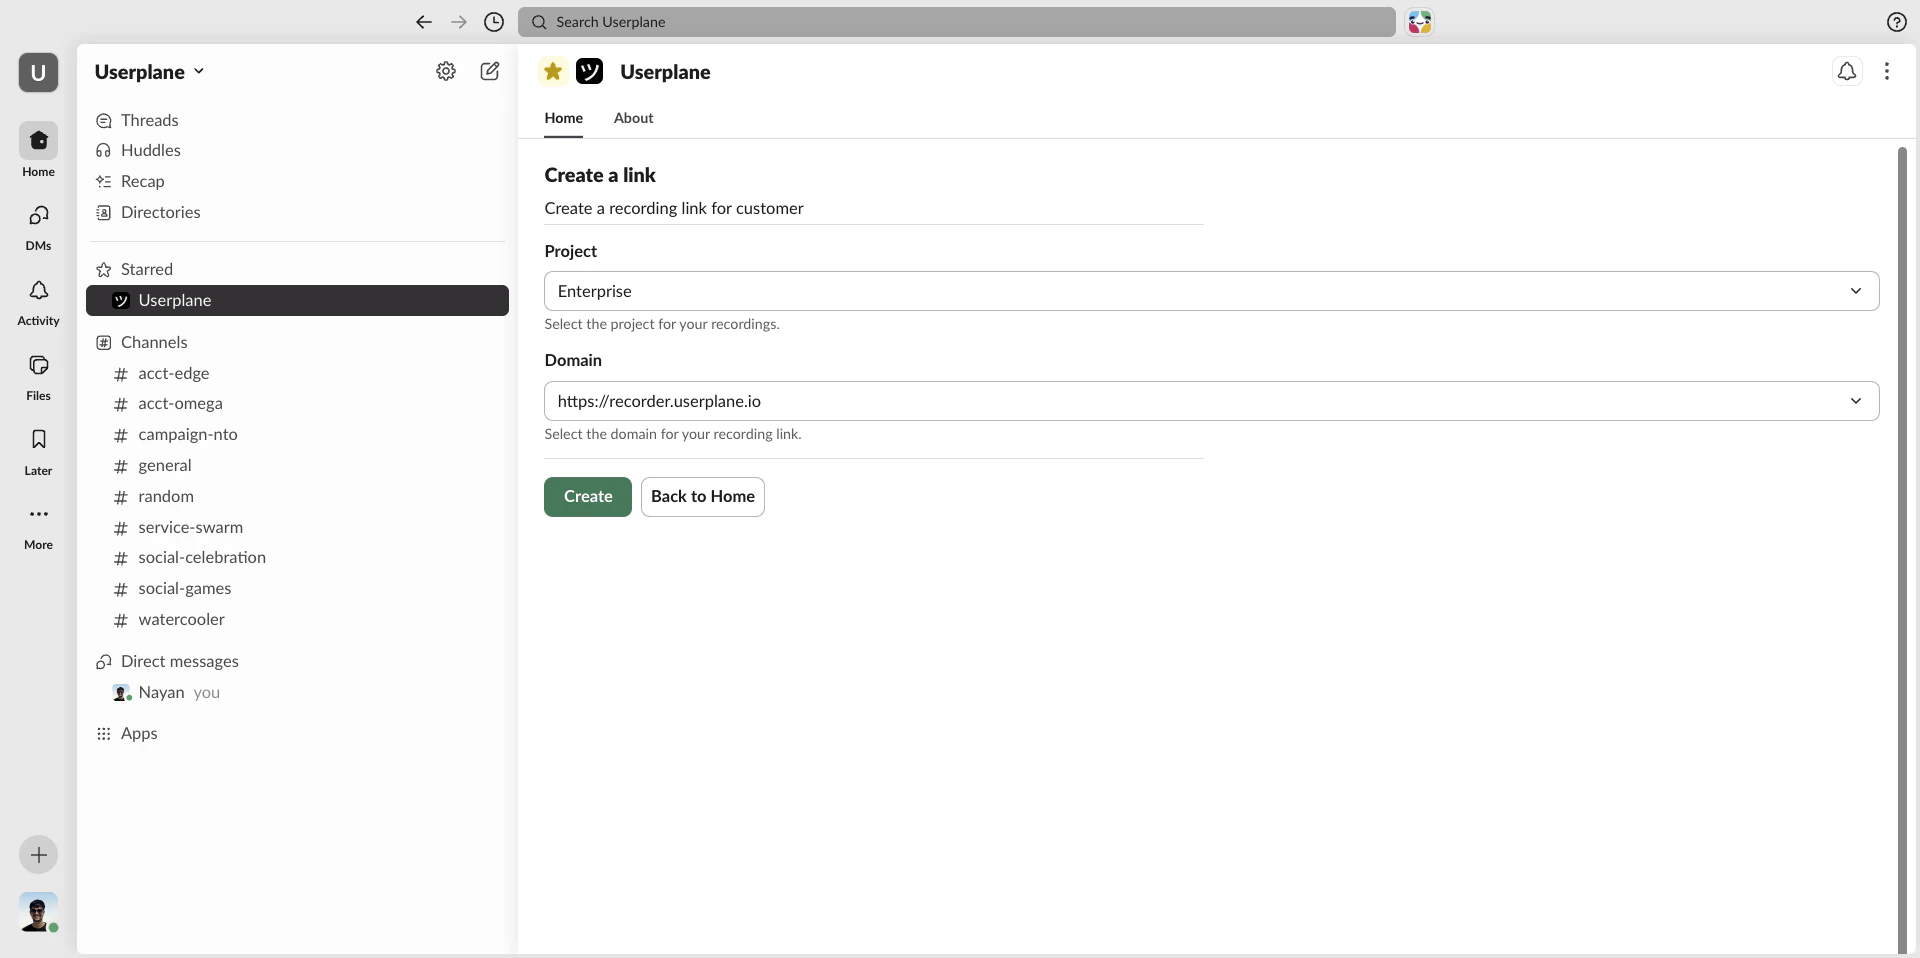Select the Userplane app in Starred
The image size is (1920, 958).
[x=298, y=300]
